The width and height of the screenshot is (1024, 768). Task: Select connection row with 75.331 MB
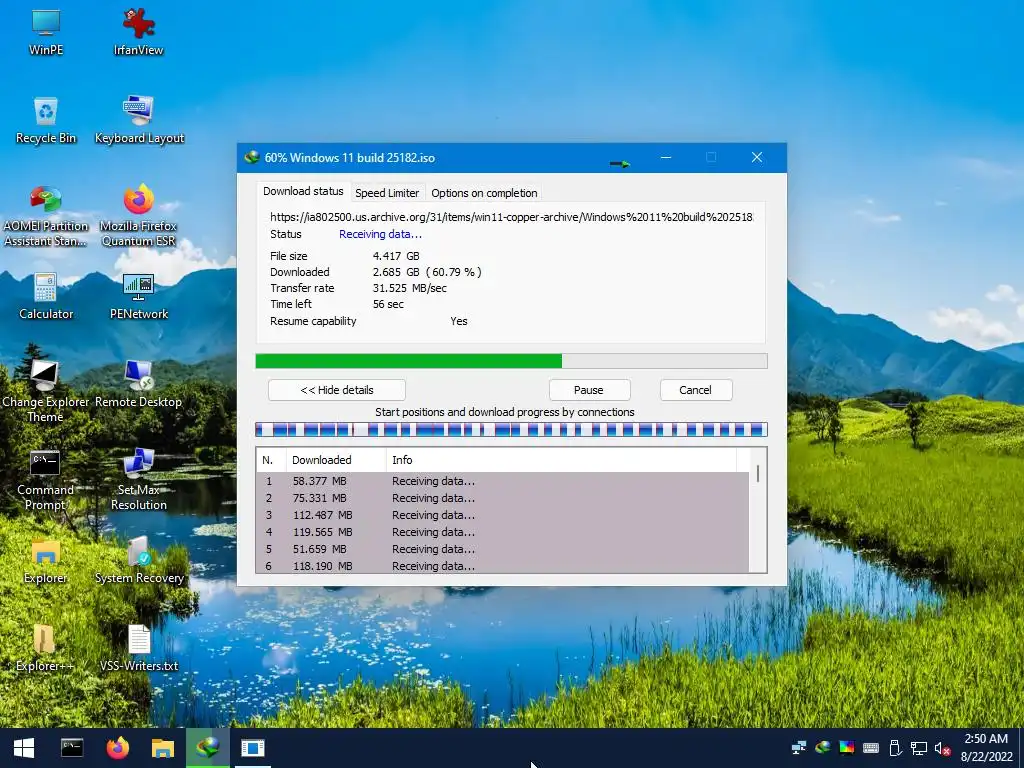click(503, 498)
